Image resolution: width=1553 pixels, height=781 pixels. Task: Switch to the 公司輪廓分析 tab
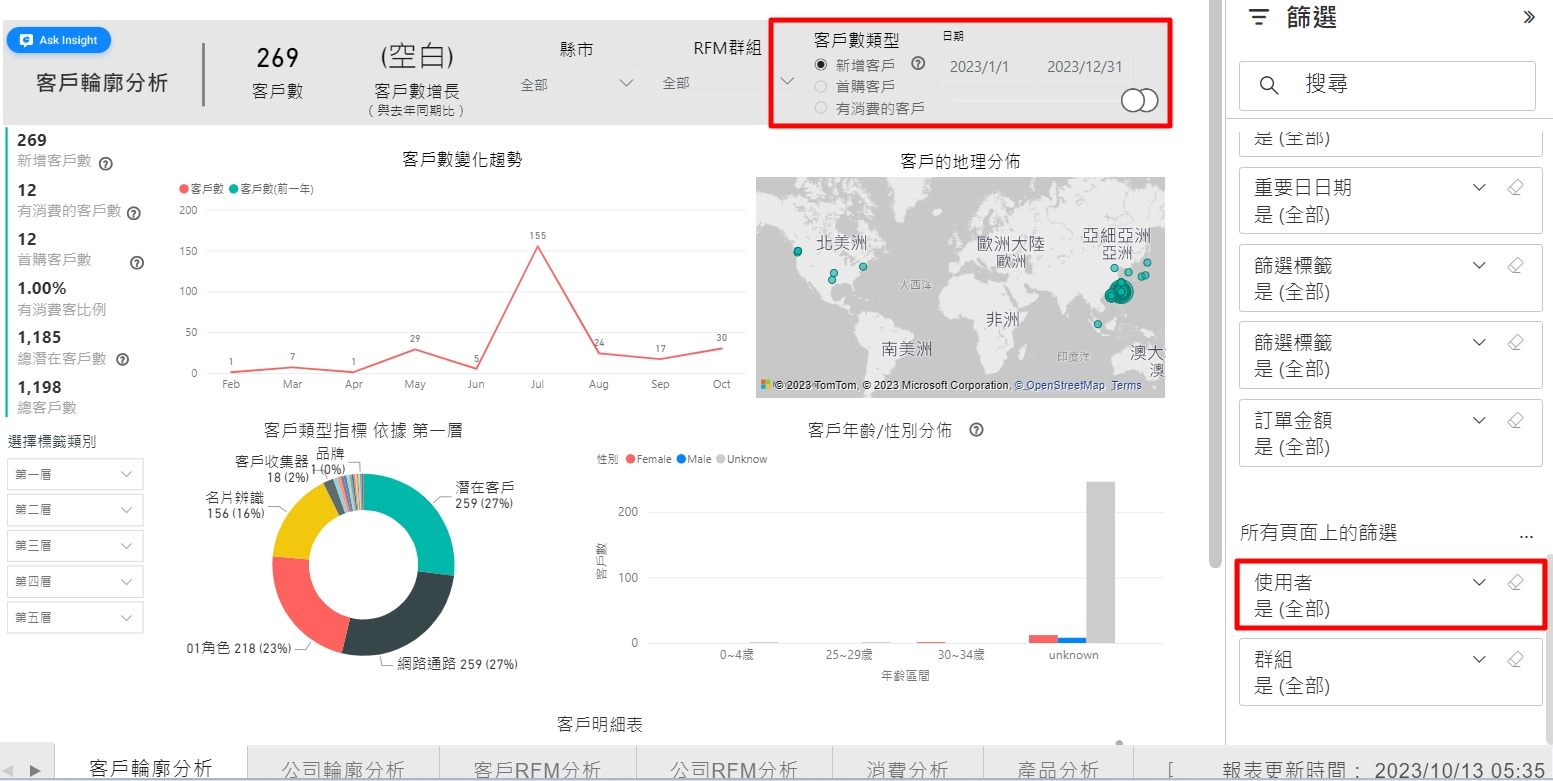click(x=343, y=769)
